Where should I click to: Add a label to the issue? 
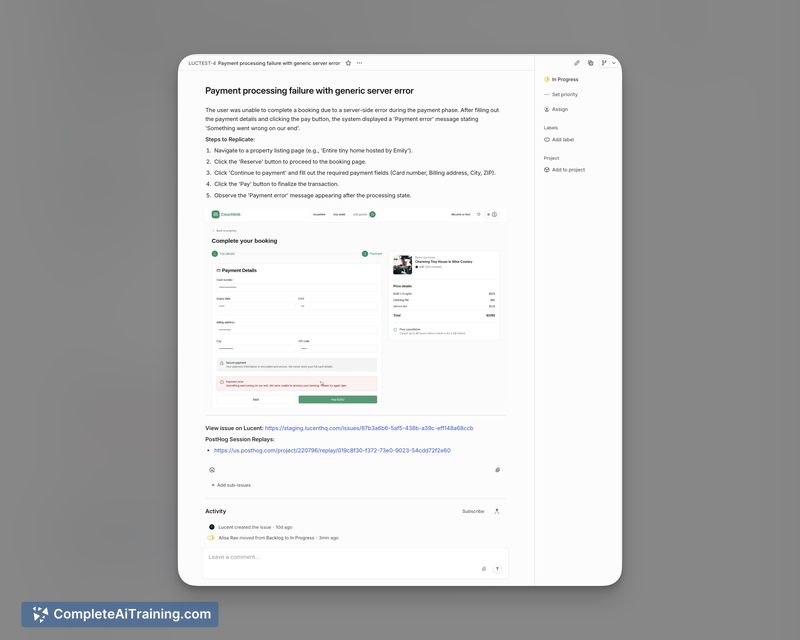[x=564, y=139]
